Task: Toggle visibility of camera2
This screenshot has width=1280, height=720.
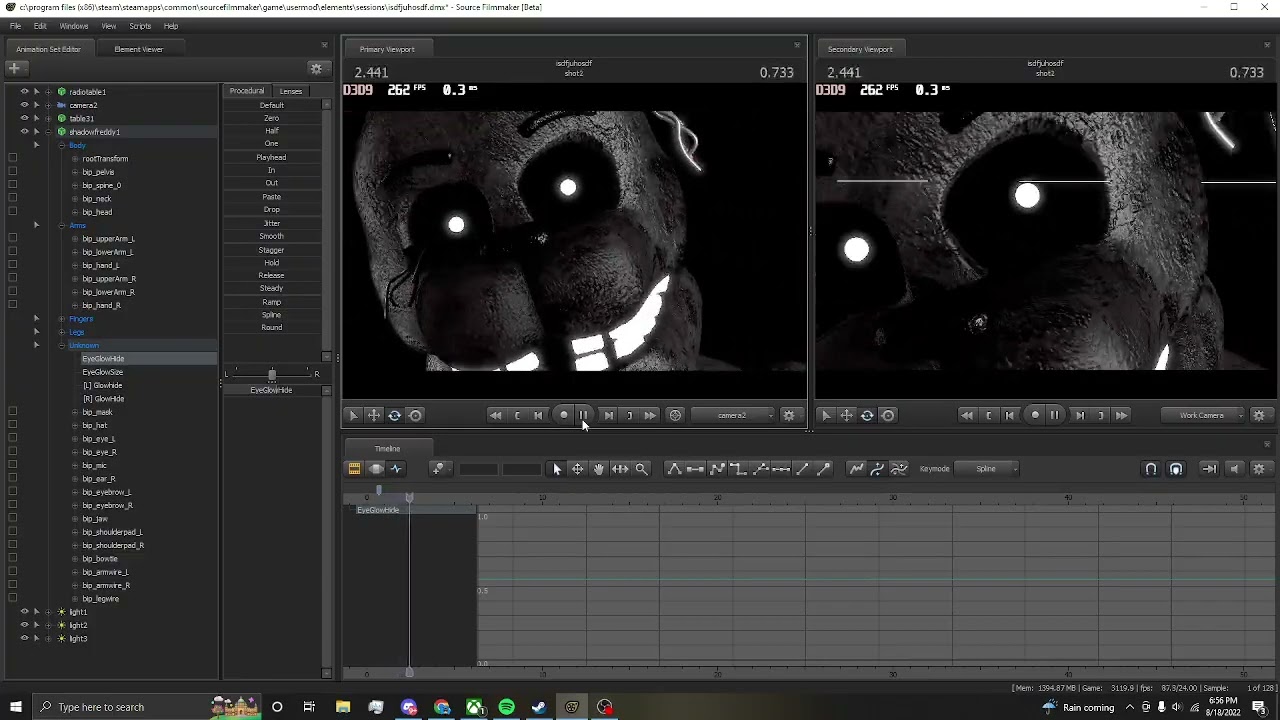Action: click(x=25, y=105)
